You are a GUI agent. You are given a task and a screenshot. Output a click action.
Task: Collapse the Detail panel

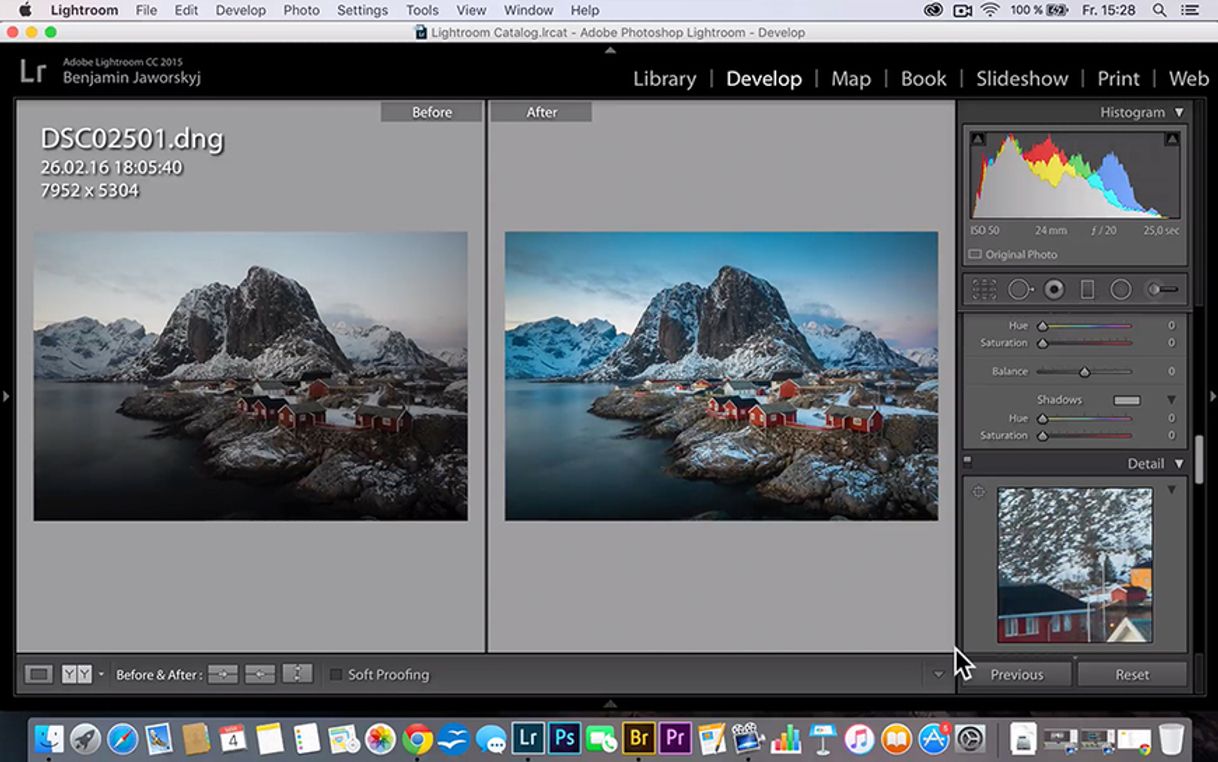[1179, 464]
